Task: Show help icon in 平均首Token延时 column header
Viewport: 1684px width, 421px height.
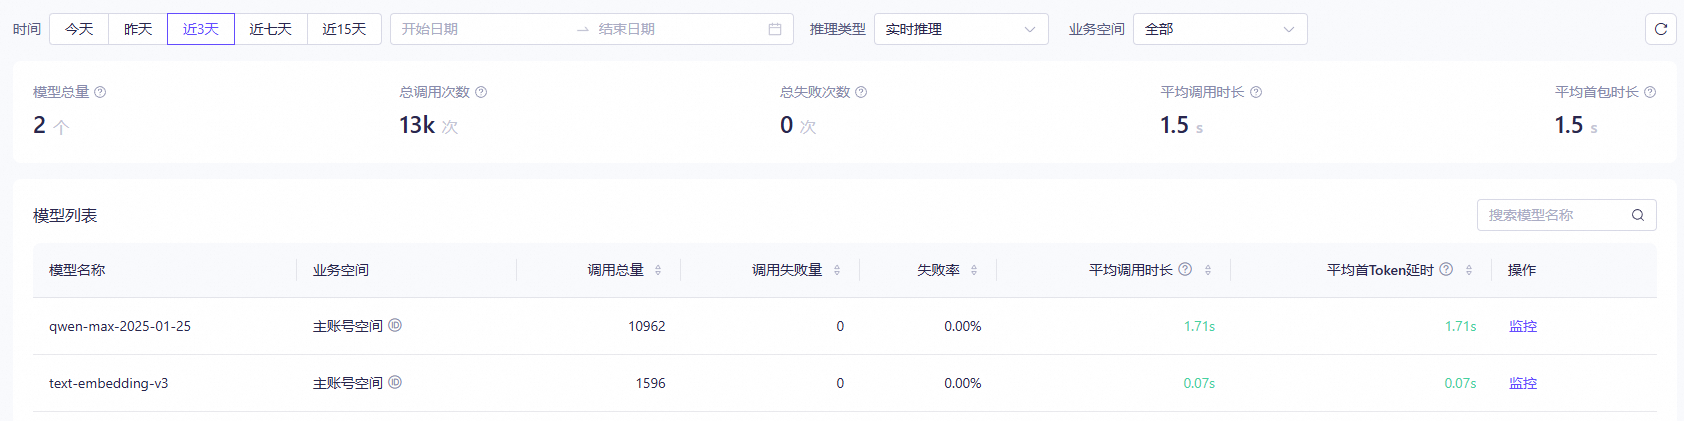Action: click(x=1446, y=269)
